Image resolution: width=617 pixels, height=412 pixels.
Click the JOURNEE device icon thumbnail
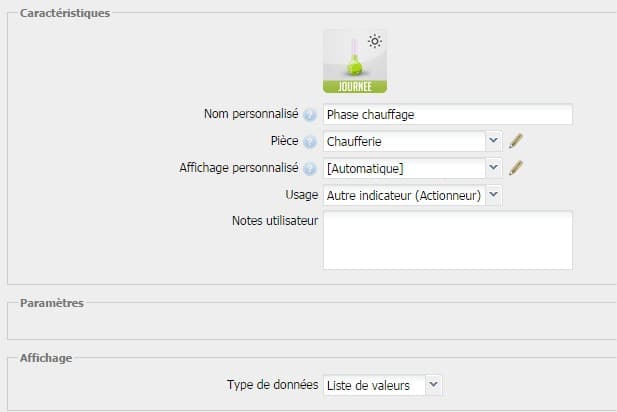(355, 61)
